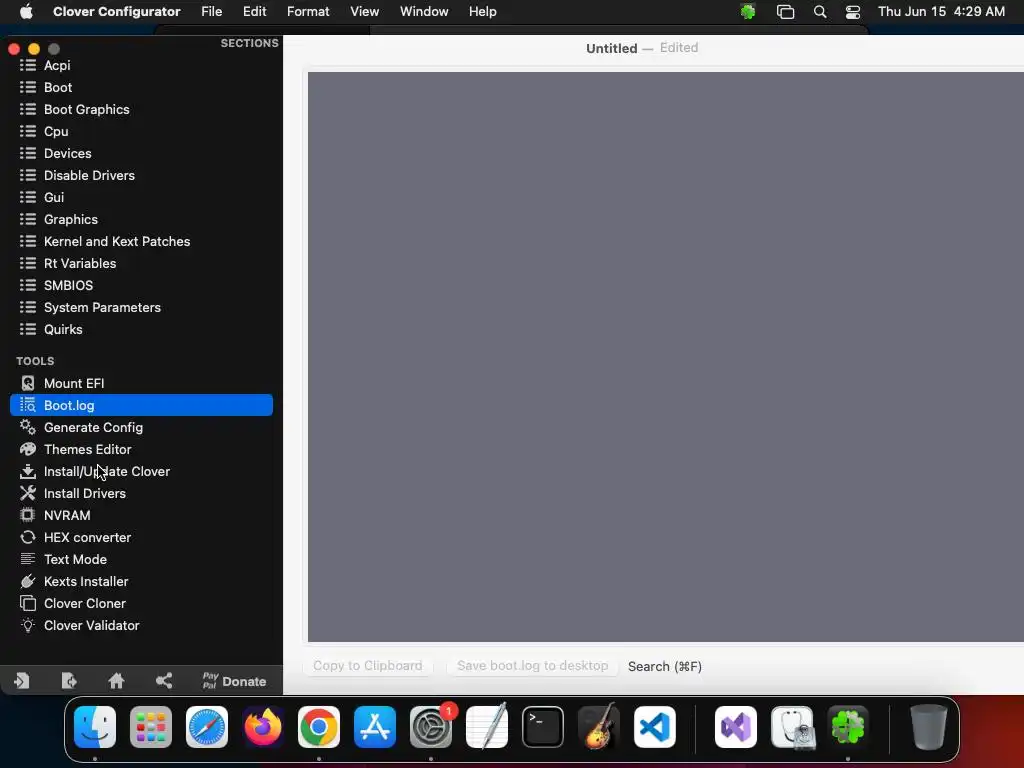This screenshot has height=768, width=1024.
Task: Open Spotlight search in menu bar
Action: pos(820,12)
